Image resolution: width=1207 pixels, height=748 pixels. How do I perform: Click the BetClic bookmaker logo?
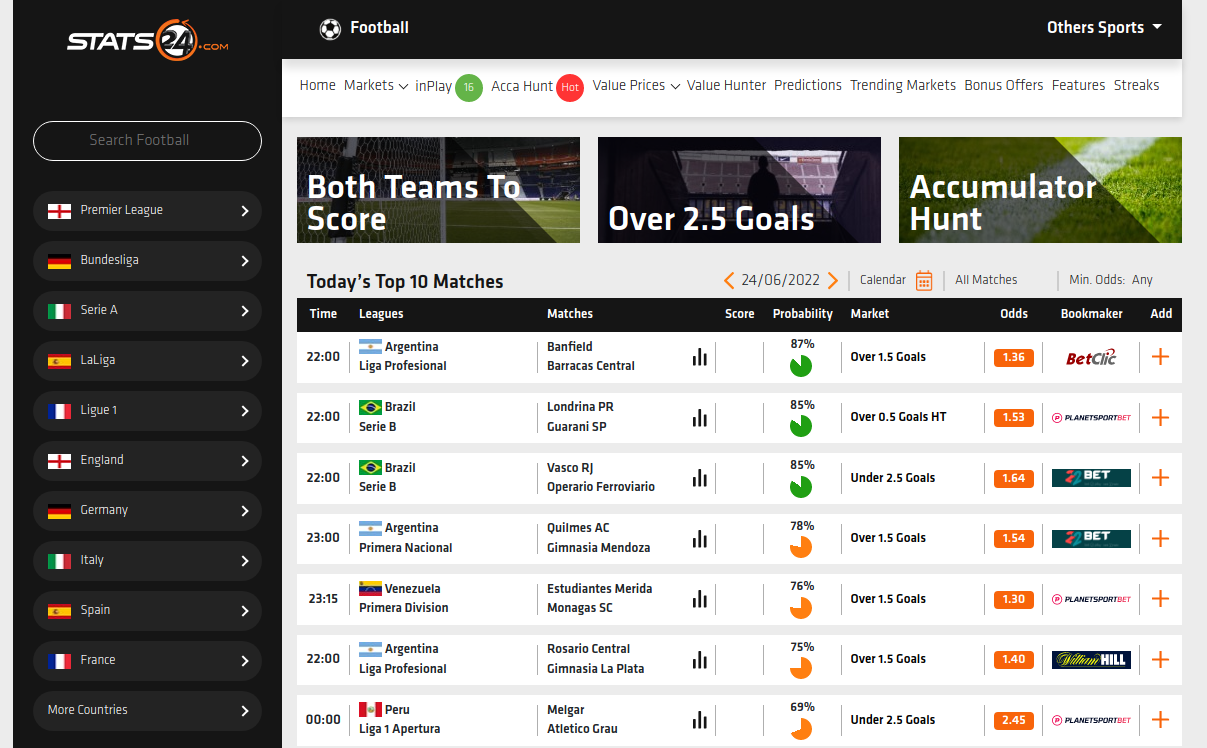(x=1091, y=357)
